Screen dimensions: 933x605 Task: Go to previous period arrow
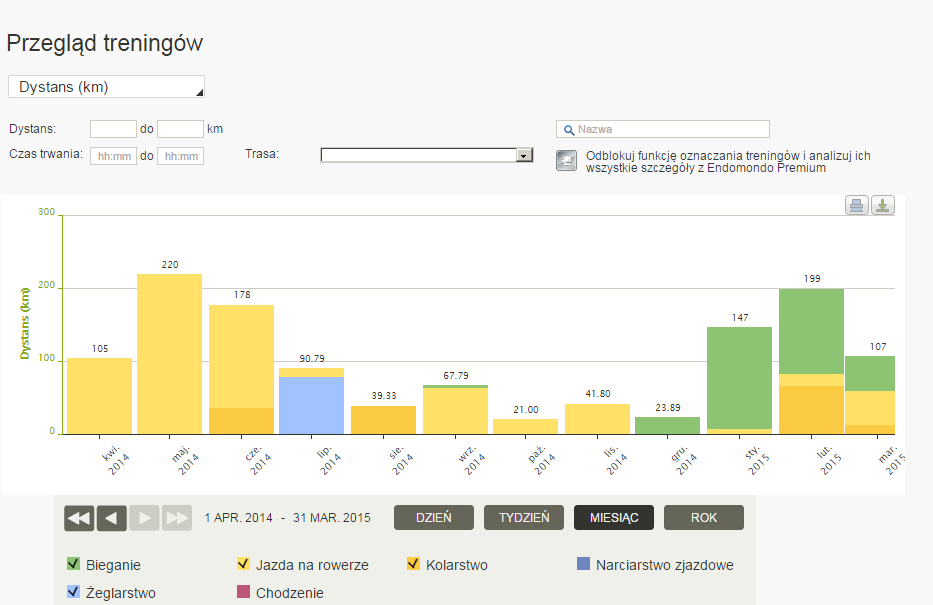click(112, 518)
